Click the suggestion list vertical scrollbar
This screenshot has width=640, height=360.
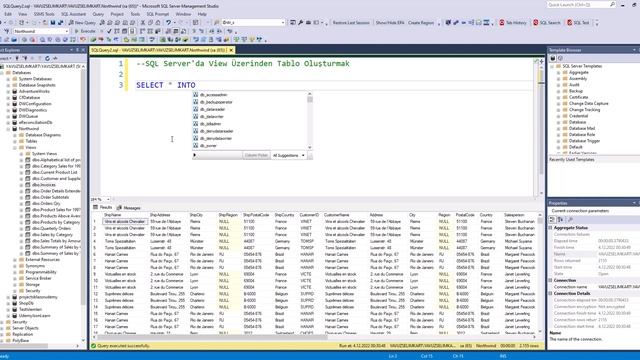pyautogui.click(x=310, y=120)
